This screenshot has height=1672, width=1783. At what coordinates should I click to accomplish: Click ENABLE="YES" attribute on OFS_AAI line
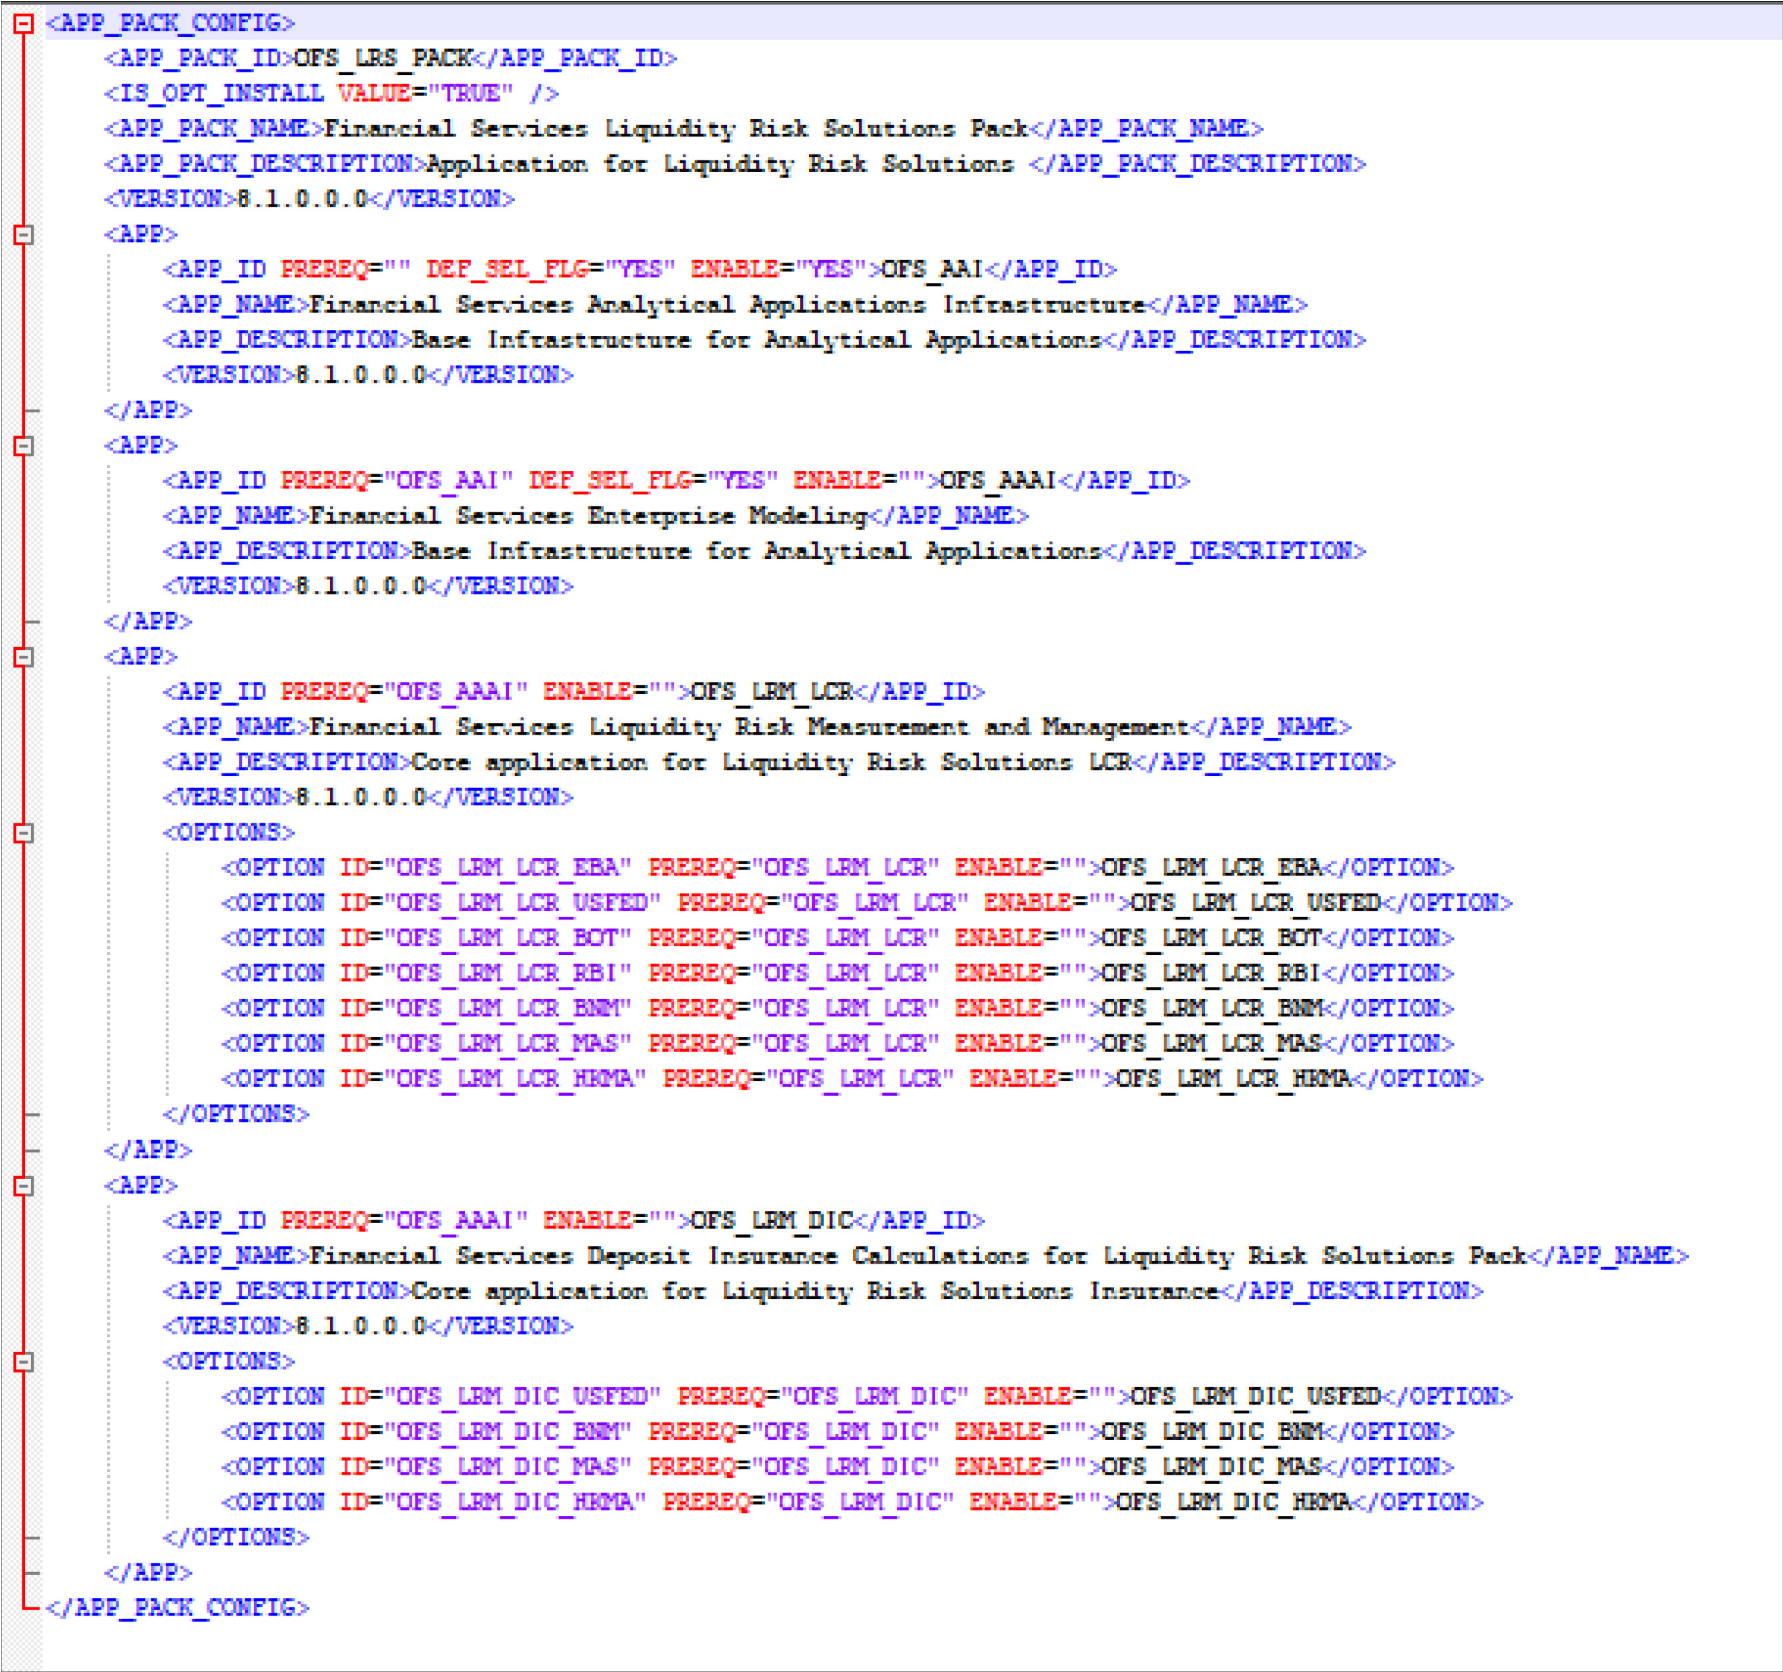point(779,270)
